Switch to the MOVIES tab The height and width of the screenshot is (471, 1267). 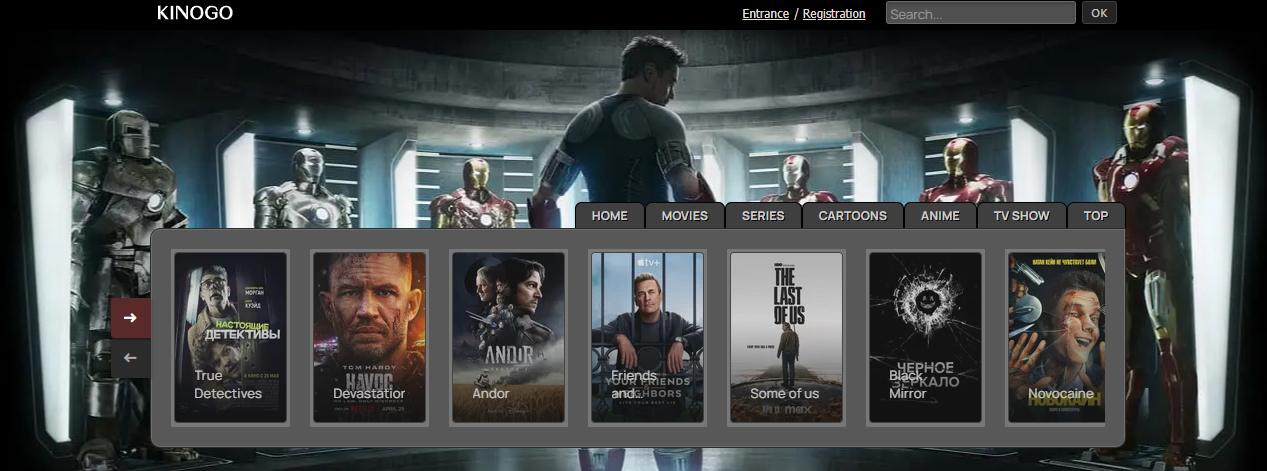[x=685, y=216]
